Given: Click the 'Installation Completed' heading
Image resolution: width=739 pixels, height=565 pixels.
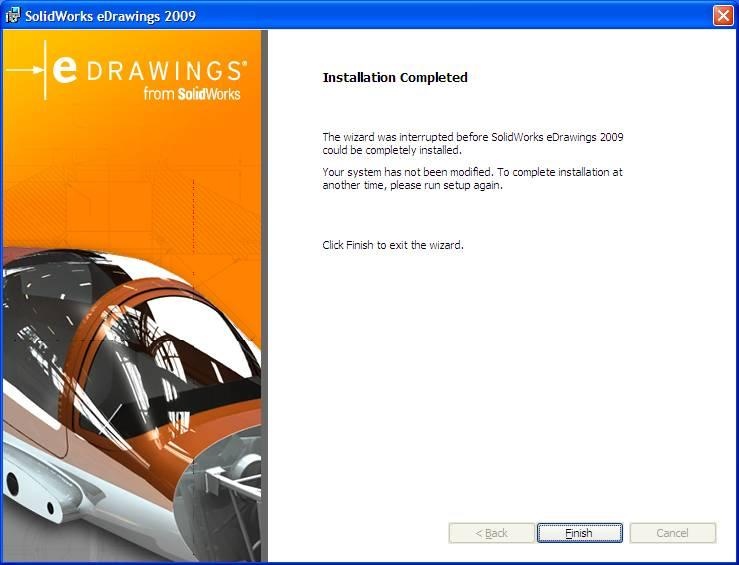Looking at the screenshot, I should click(395, 77).
